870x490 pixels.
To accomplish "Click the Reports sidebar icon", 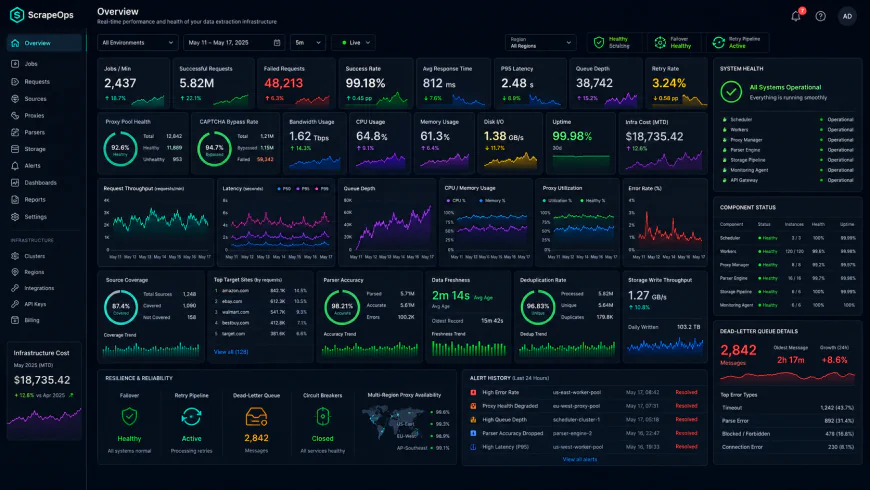I will pos(15,199).
